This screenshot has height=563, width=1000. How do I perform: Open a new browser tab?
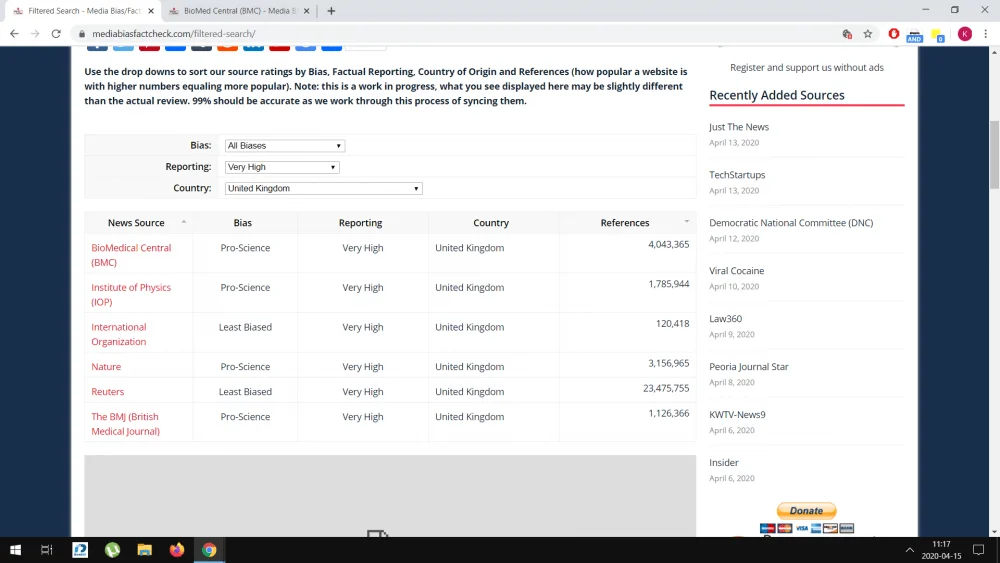point(331,11)
